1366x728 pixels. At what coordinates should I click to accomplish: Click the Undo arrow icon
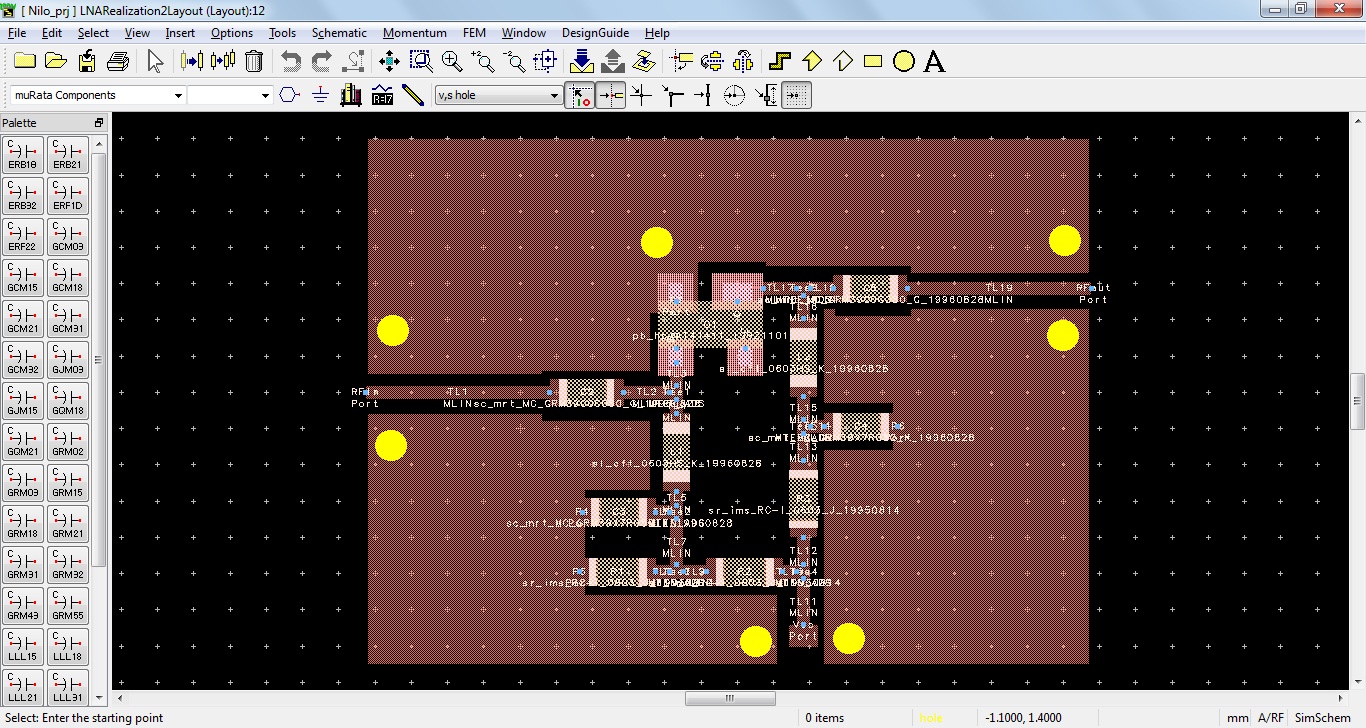[291, 61]
